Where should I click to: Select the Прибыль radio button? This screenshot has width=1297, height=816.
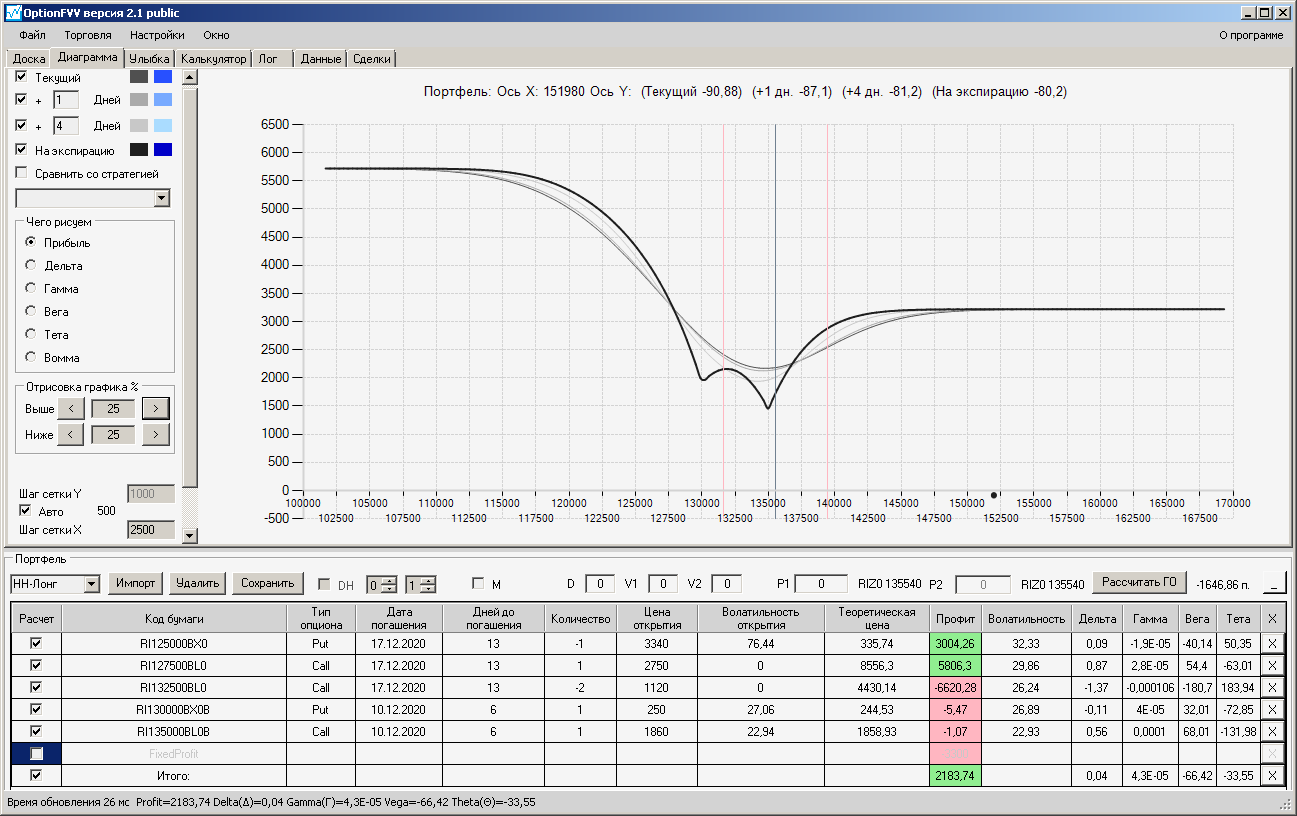coord(31,243)
